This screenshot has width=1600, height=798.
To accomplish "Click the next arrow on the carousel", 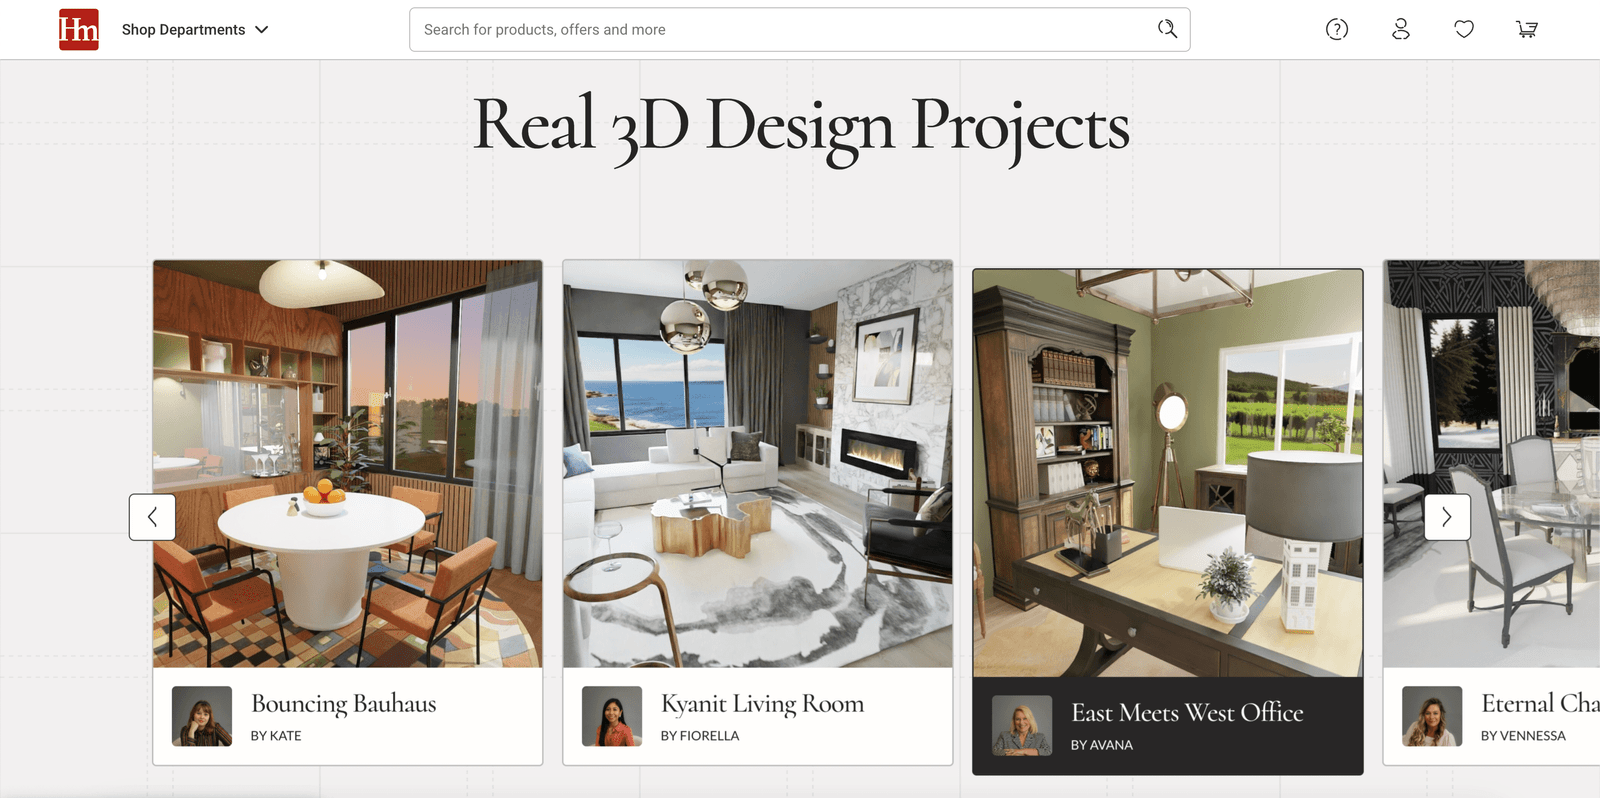I will pos(1447,517).
